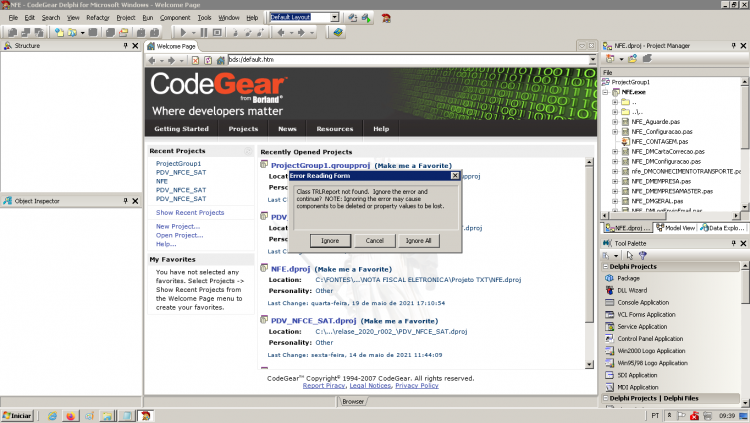
Task: Click the Iniciar start button
Action: coord(17,415)
